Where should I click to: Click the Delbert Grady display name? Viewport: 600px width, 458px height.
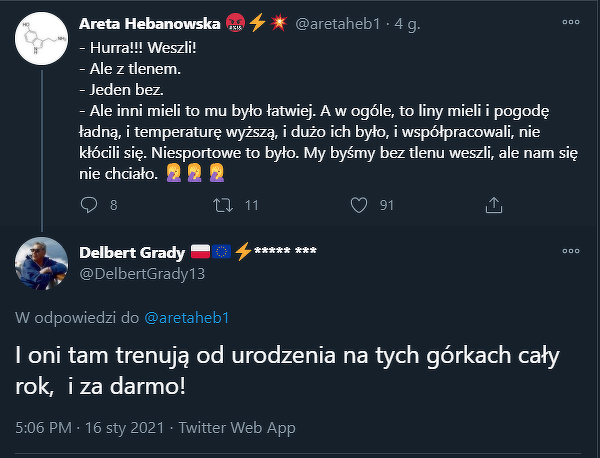click(x=132, y=251)
